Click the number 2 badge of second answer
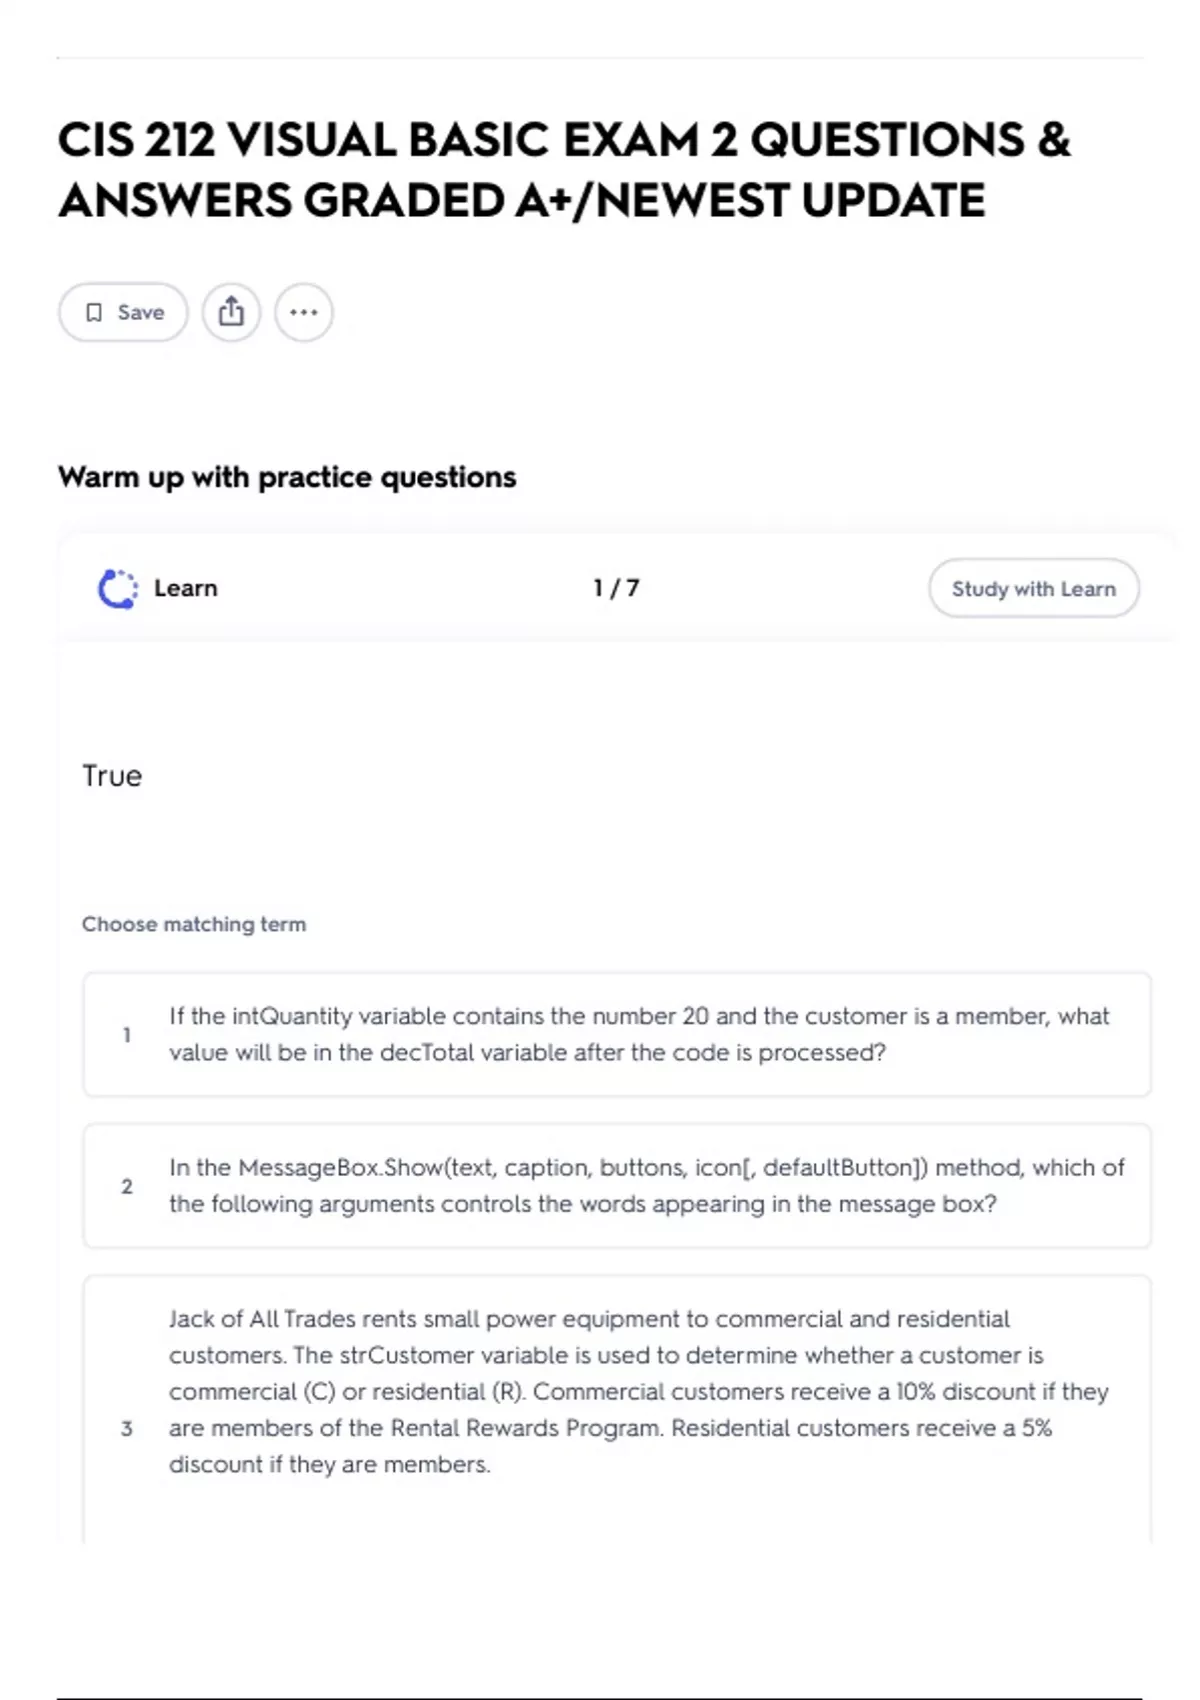Screen dimensions: 1200x1700 (127, 1186)
